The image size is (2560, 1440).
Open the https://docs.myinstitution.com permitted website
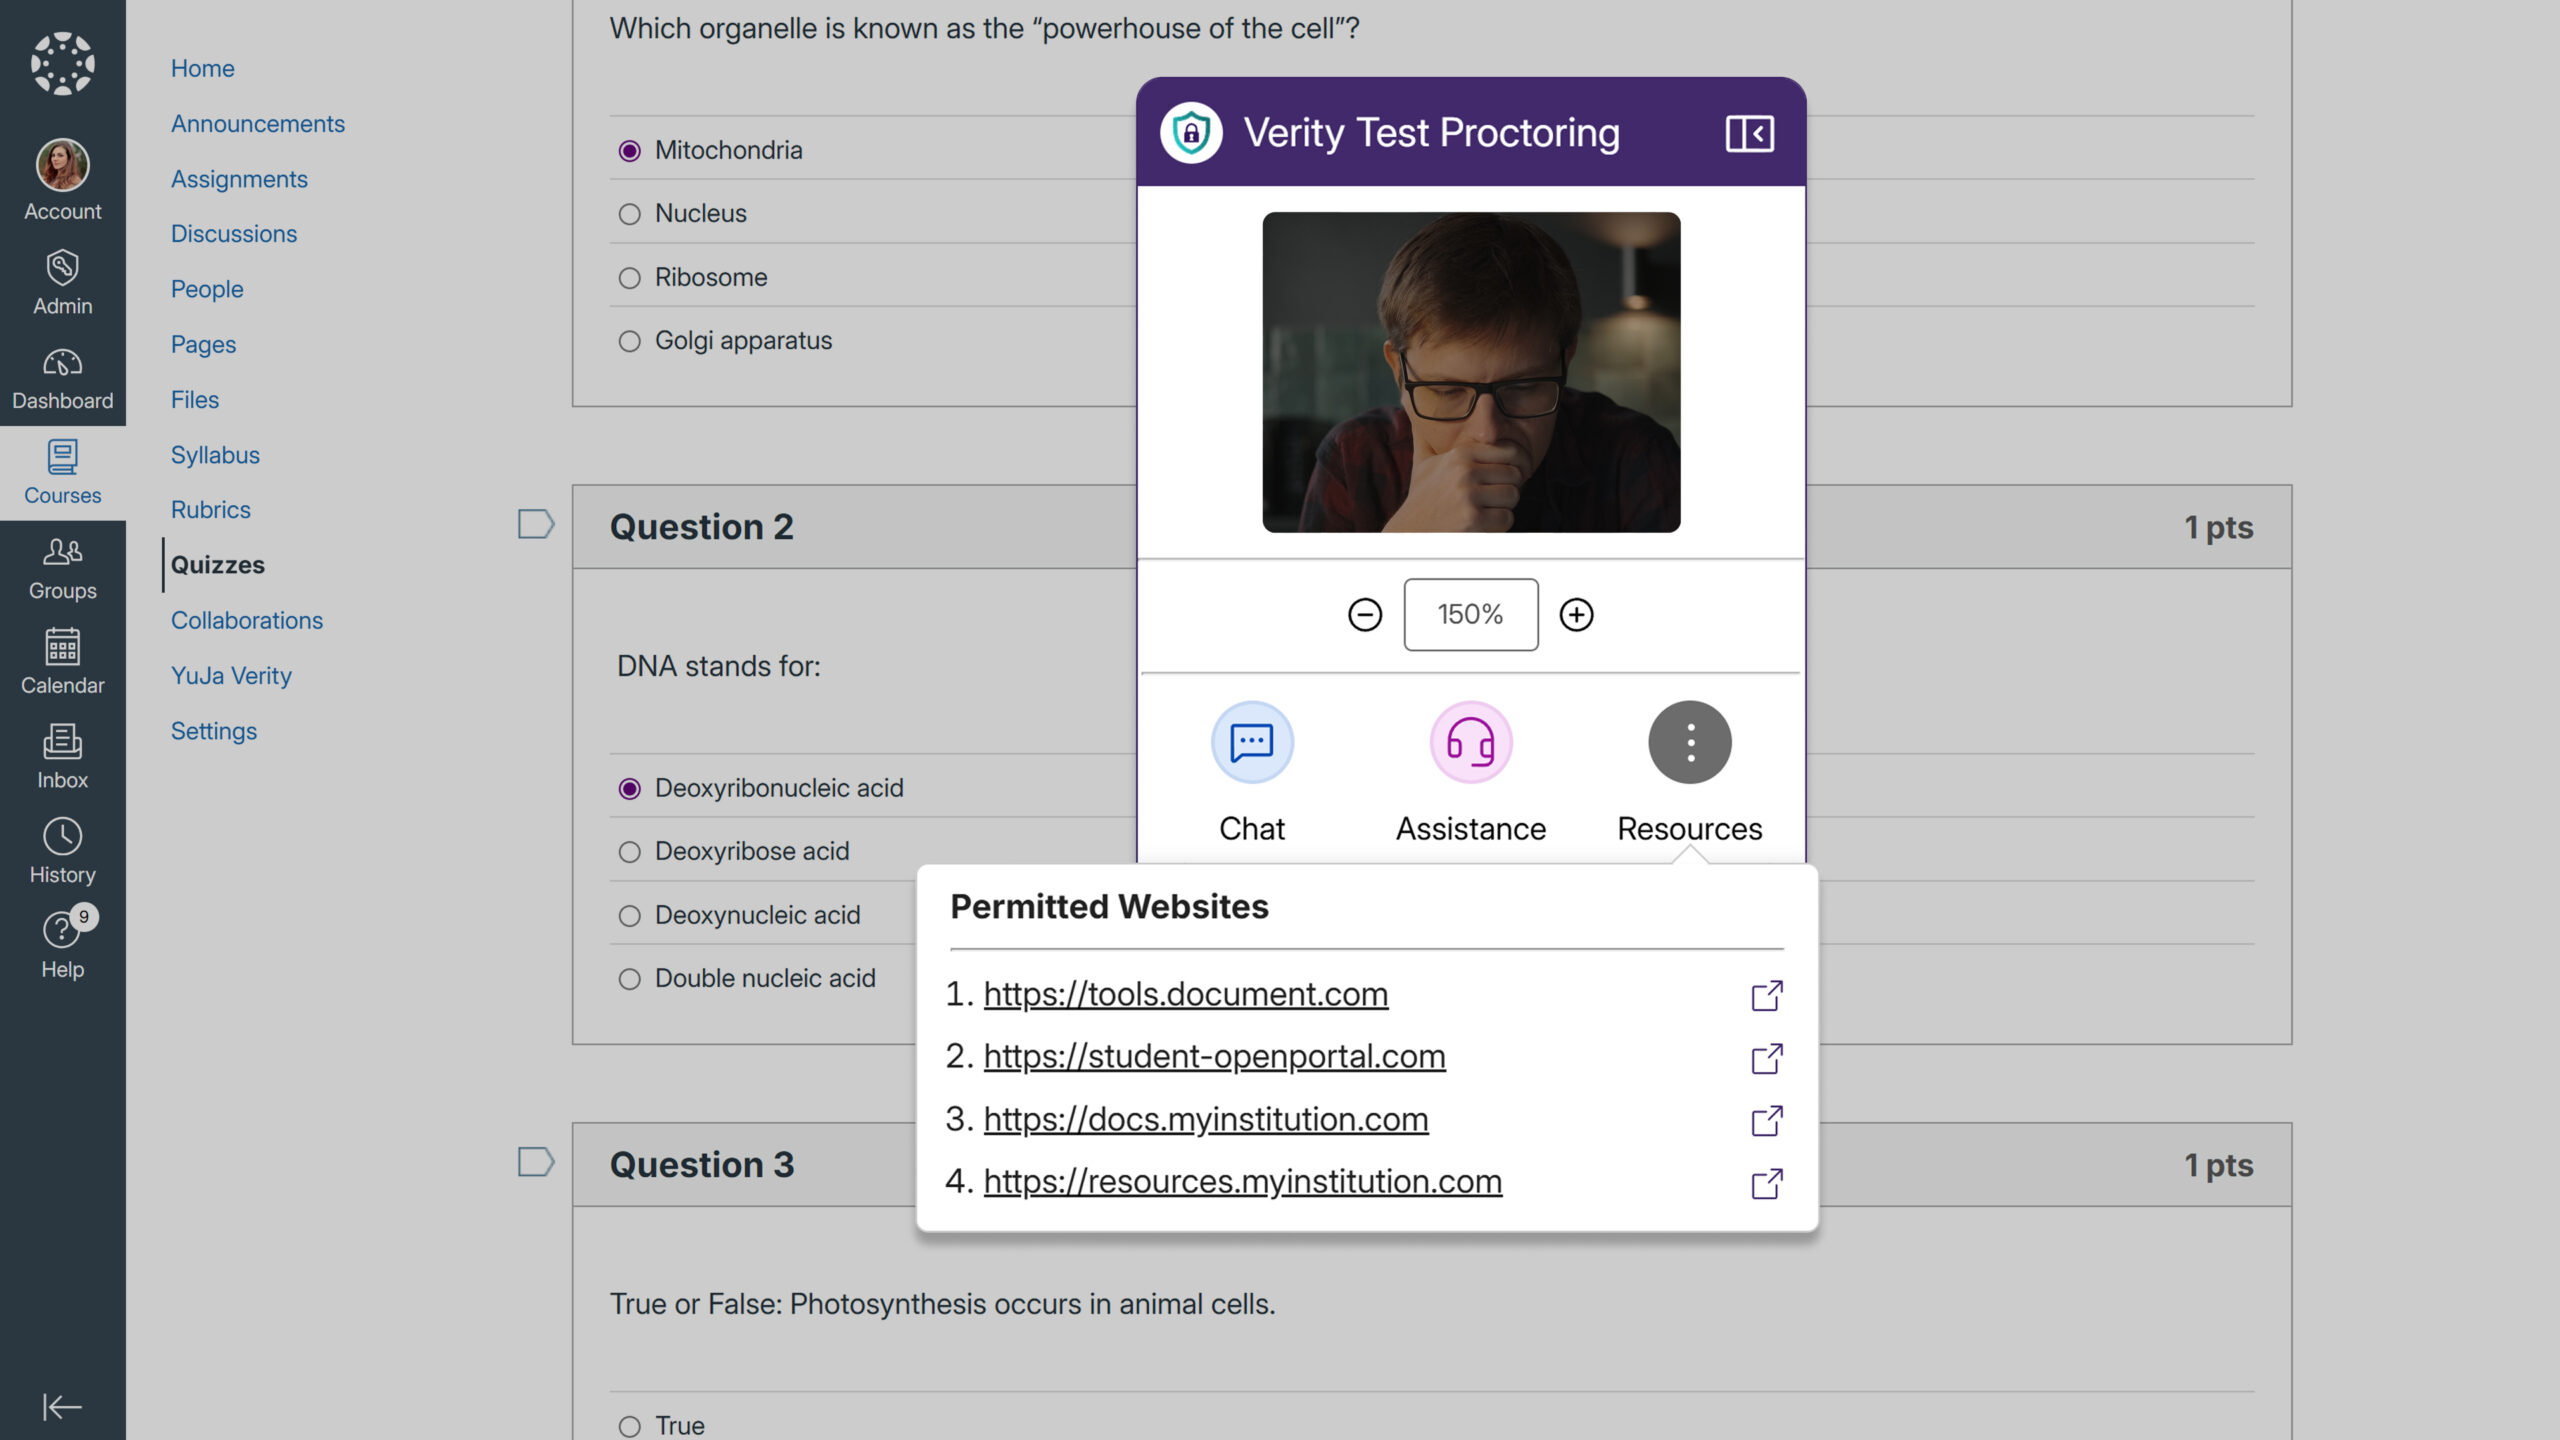point(1205,1119)
